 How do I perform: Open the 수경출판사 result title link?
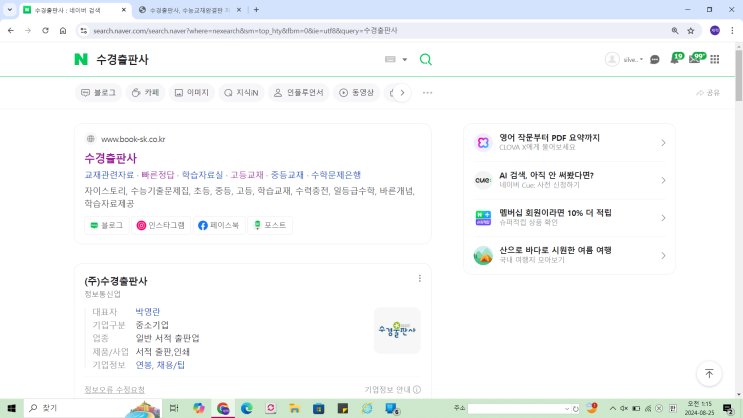pos(110,158)
